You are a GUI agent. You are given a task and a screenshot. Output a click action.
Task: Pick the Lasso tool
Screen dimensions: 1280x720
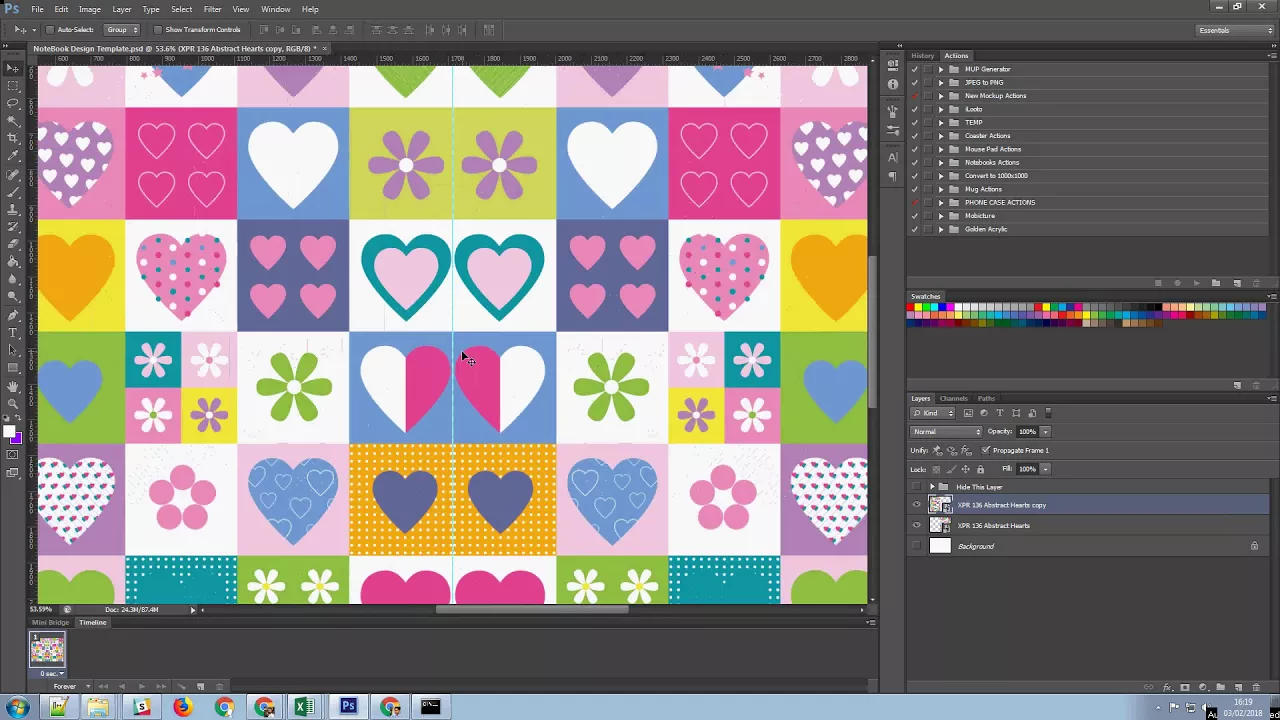click(x=13, y=102)
